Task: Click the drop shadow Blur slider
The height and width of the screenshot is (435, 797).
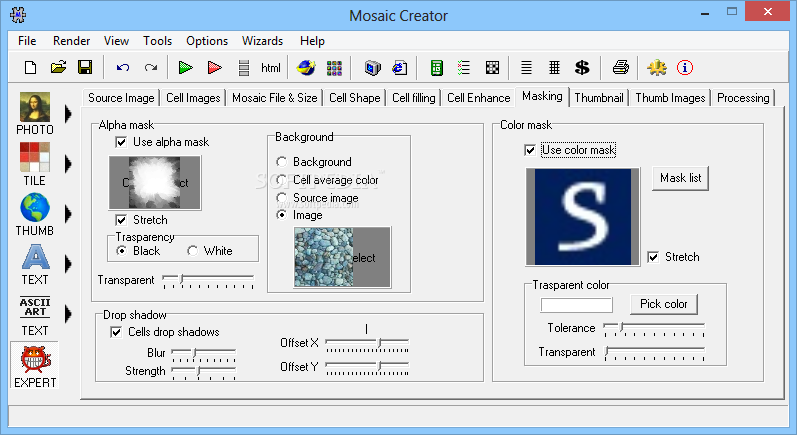Action: [x=203, y=354]
